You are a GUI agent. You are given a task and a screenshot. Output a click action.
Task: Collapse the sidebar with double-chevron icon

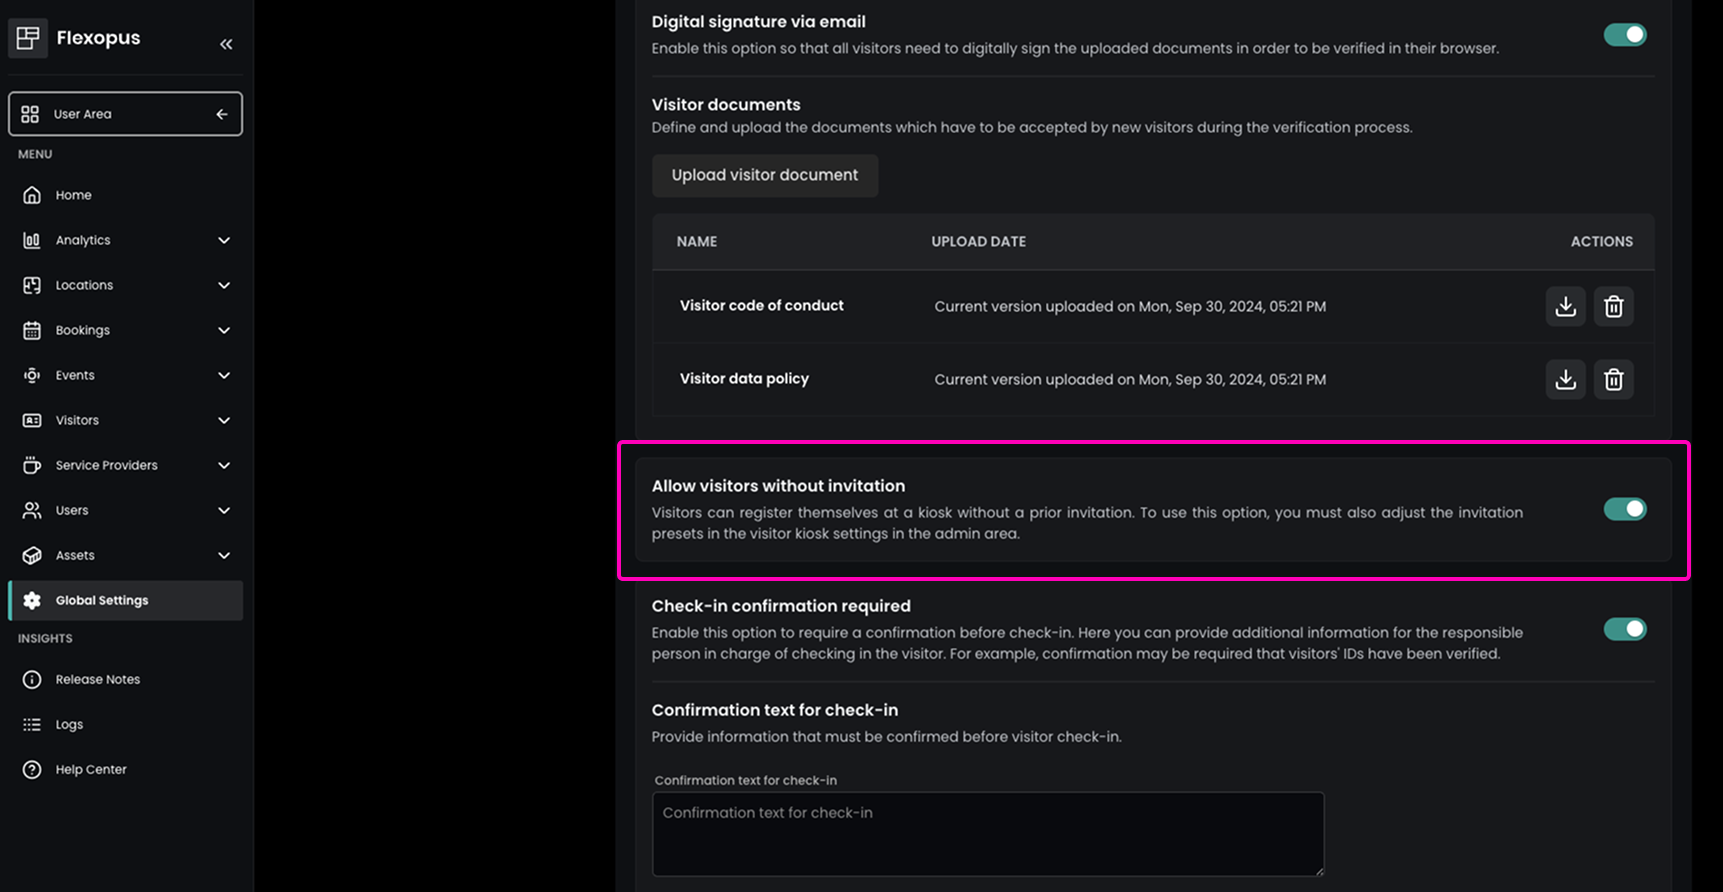pos(226,44)
